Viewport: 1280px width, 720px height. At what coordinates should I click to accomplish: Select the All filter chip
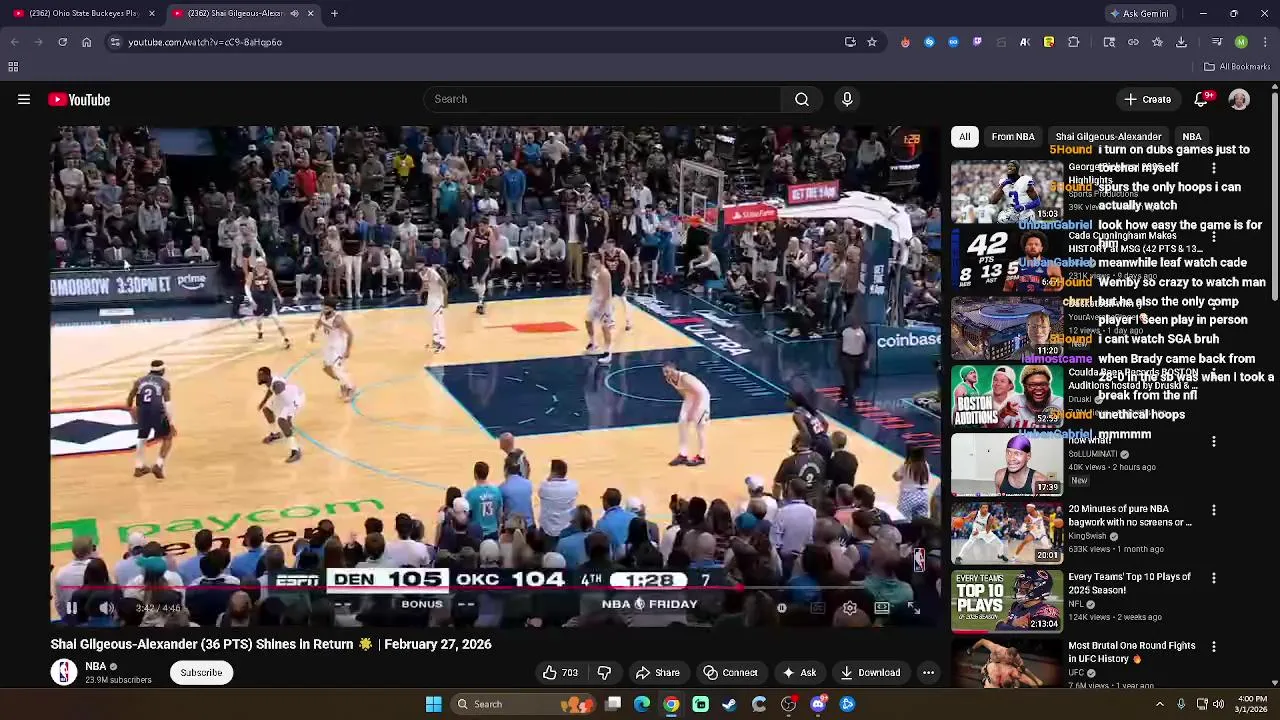pos(964,137)
